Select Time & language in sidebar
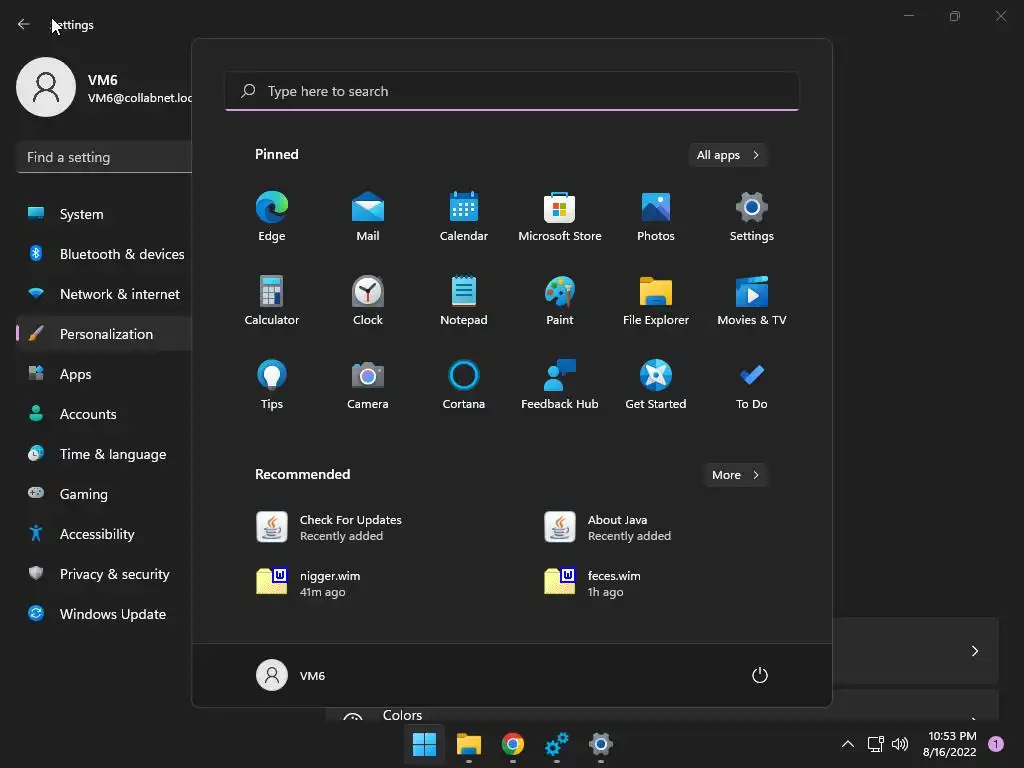This screenshot has height=768, width=1024. pyautogui.click(x=104, y=454)
